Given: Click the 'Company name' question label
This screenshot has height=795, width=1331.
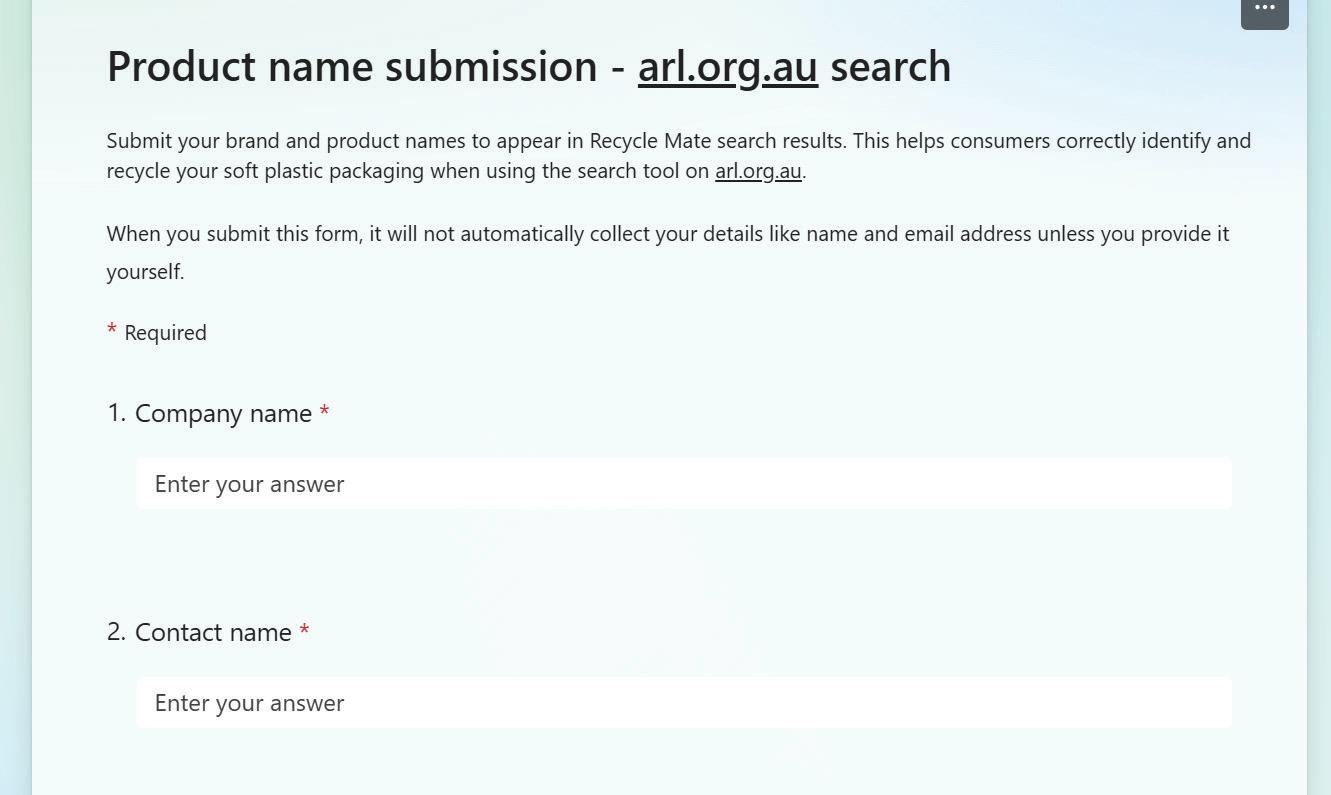Looking at the screenshot, I should coord(223,413).
